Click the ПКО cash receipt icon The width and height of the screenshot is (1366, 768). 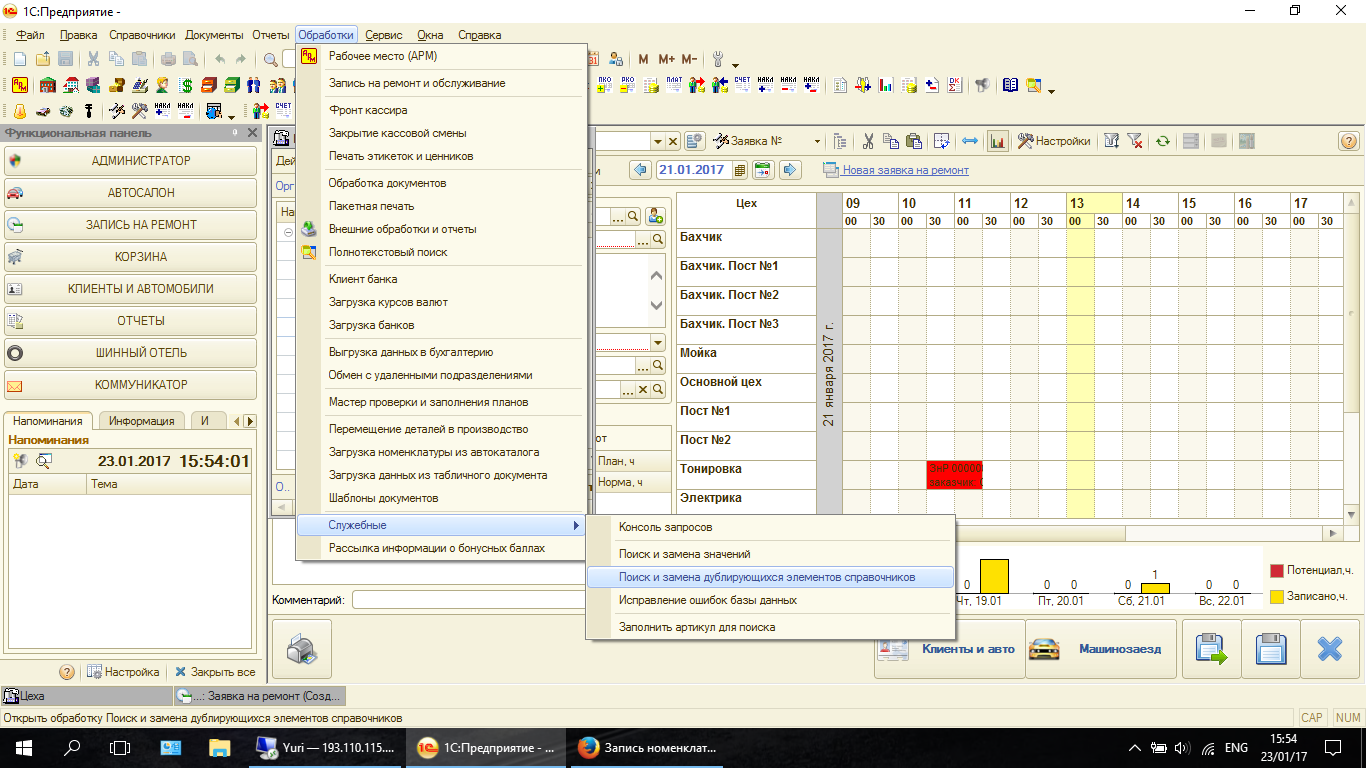point(606,85)
